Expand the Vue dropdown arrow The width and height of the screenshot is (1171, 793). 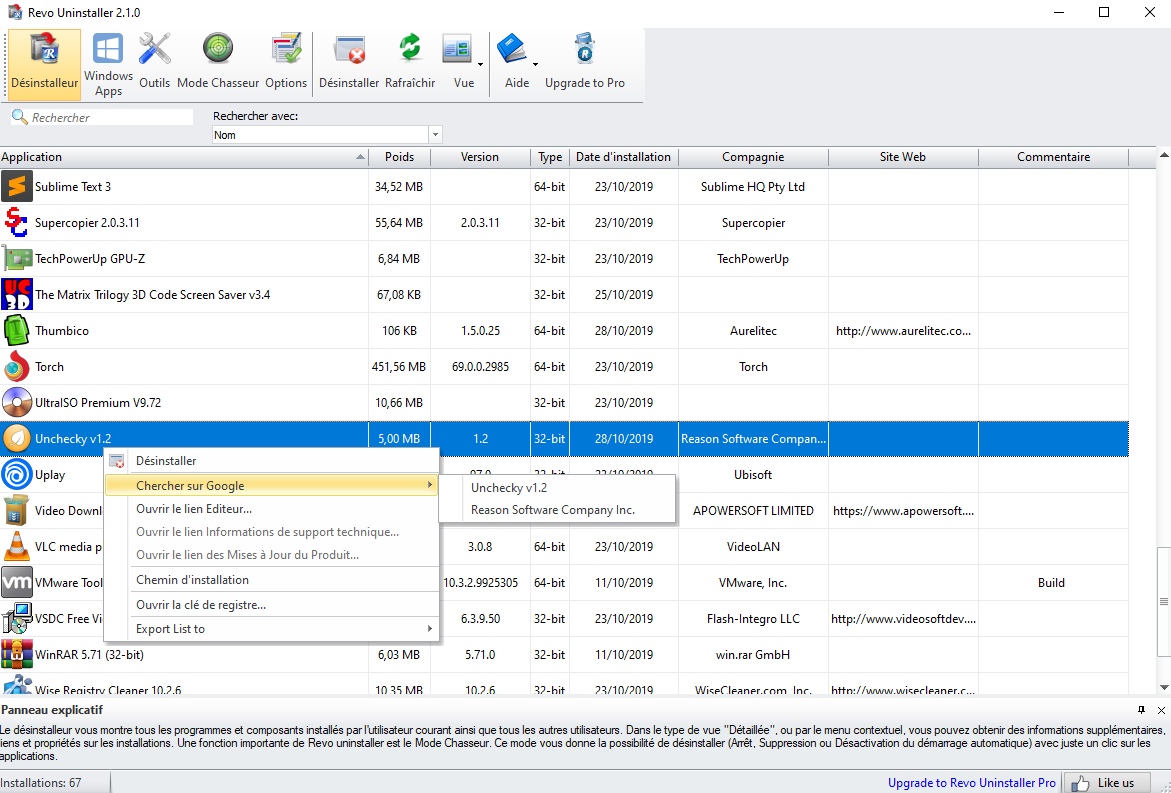pos(480,65)
